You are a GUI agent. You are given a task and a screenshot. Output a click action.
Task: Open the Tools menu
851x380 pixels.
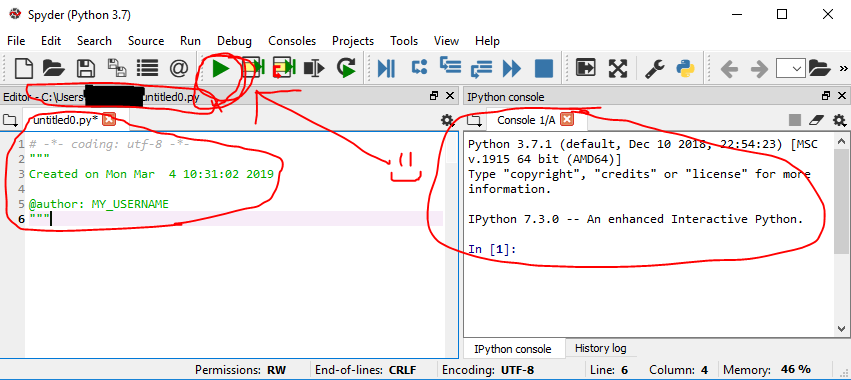point(404,41)
